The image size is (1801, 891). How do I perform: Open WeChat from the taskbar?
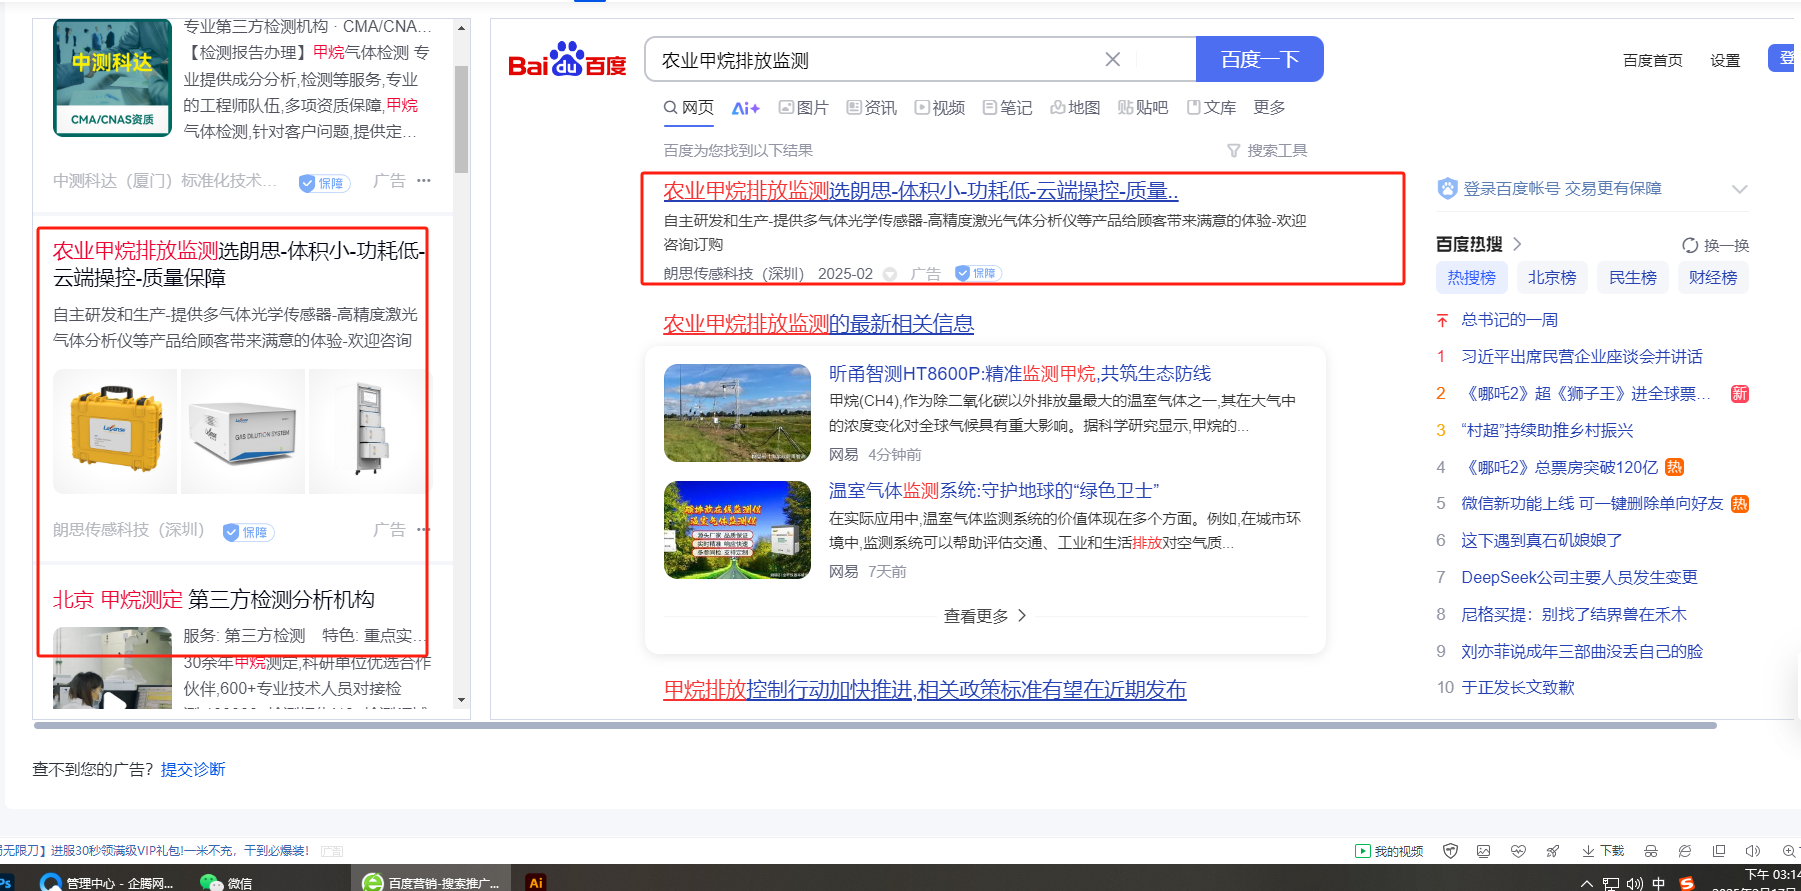coord(226,882)
